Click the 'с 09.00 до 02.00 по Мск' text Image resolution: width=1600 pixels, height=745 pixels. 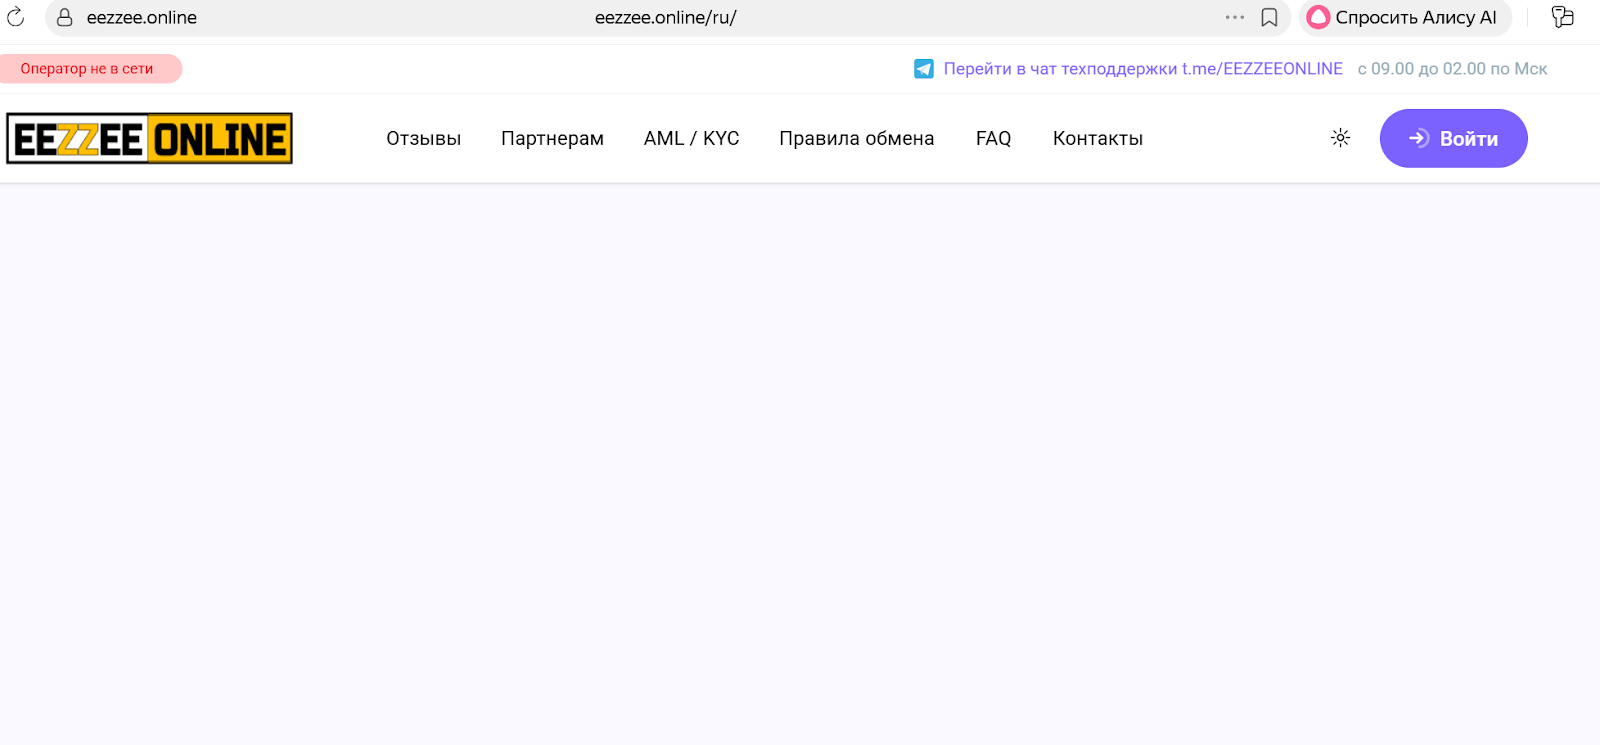point(1452,69)
